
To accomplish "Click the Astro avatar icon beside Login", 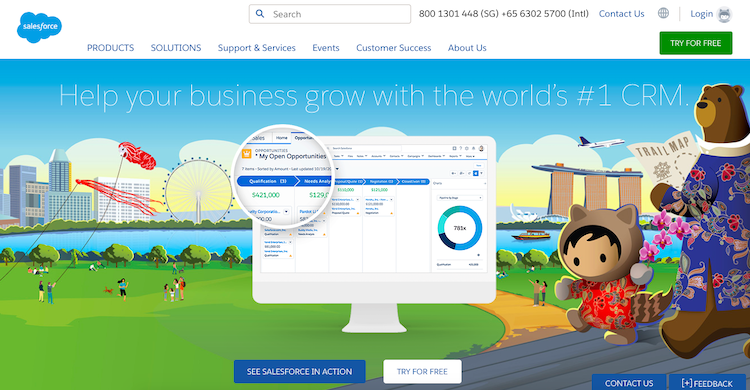I will [x=725, y=14].
